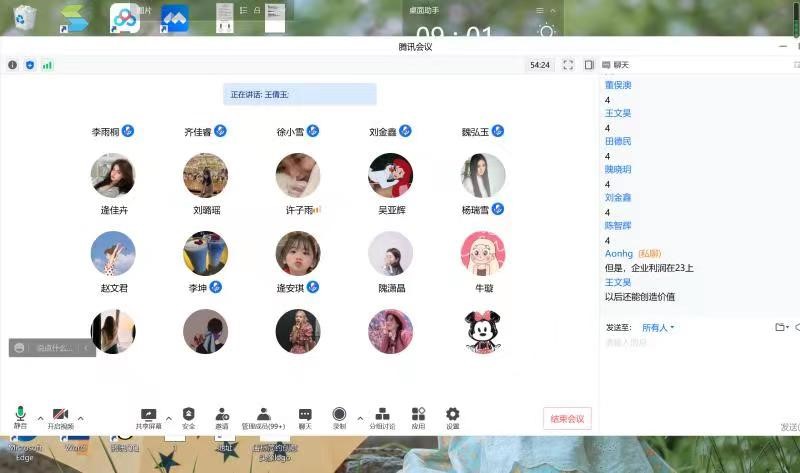Open Manage Members (管理成员) panel
The height and width of the screenshot is (473, 800).
coord(263,415)
